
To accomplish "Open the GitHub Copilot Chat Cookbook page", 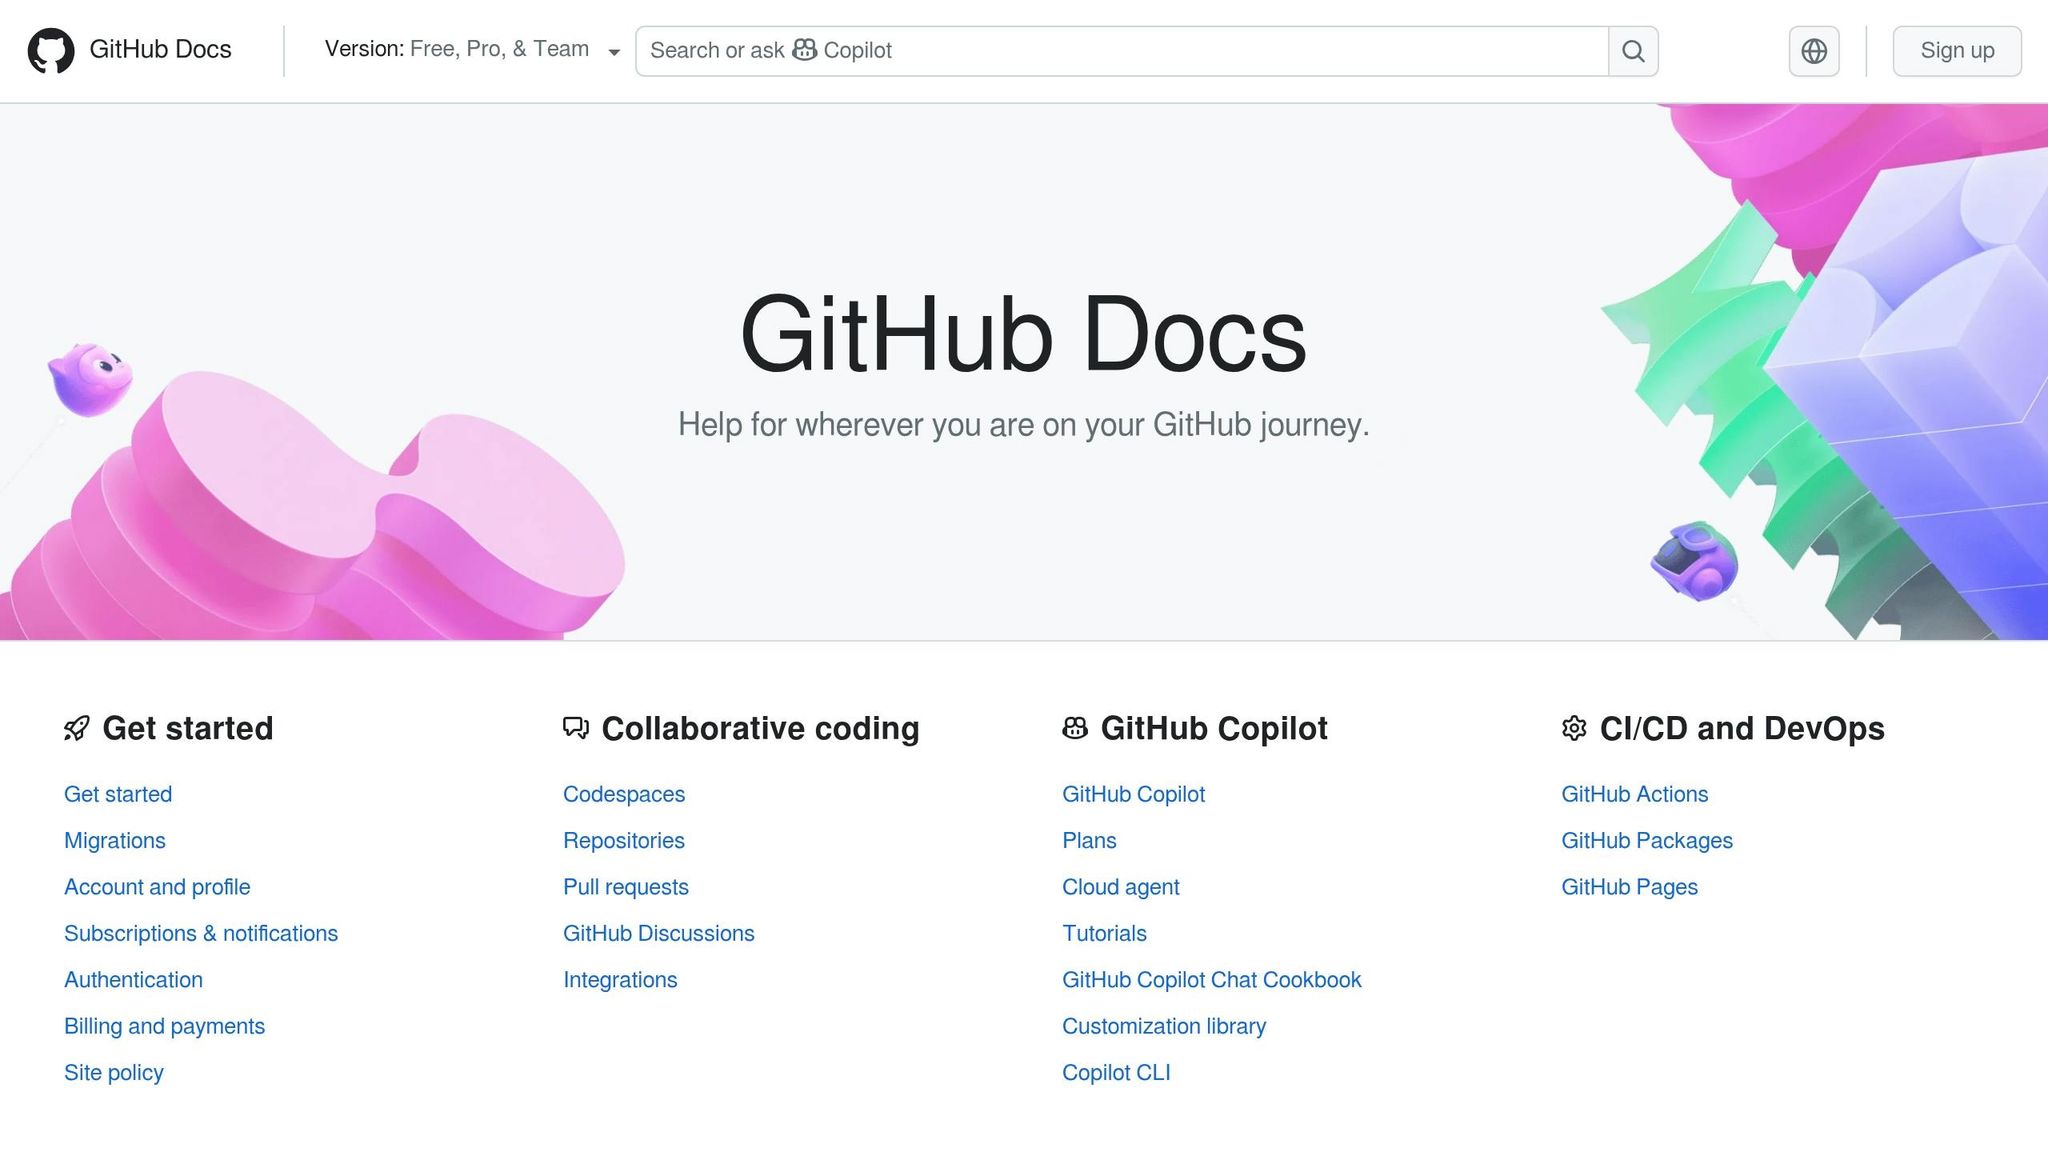I will tap(1211, 979).
